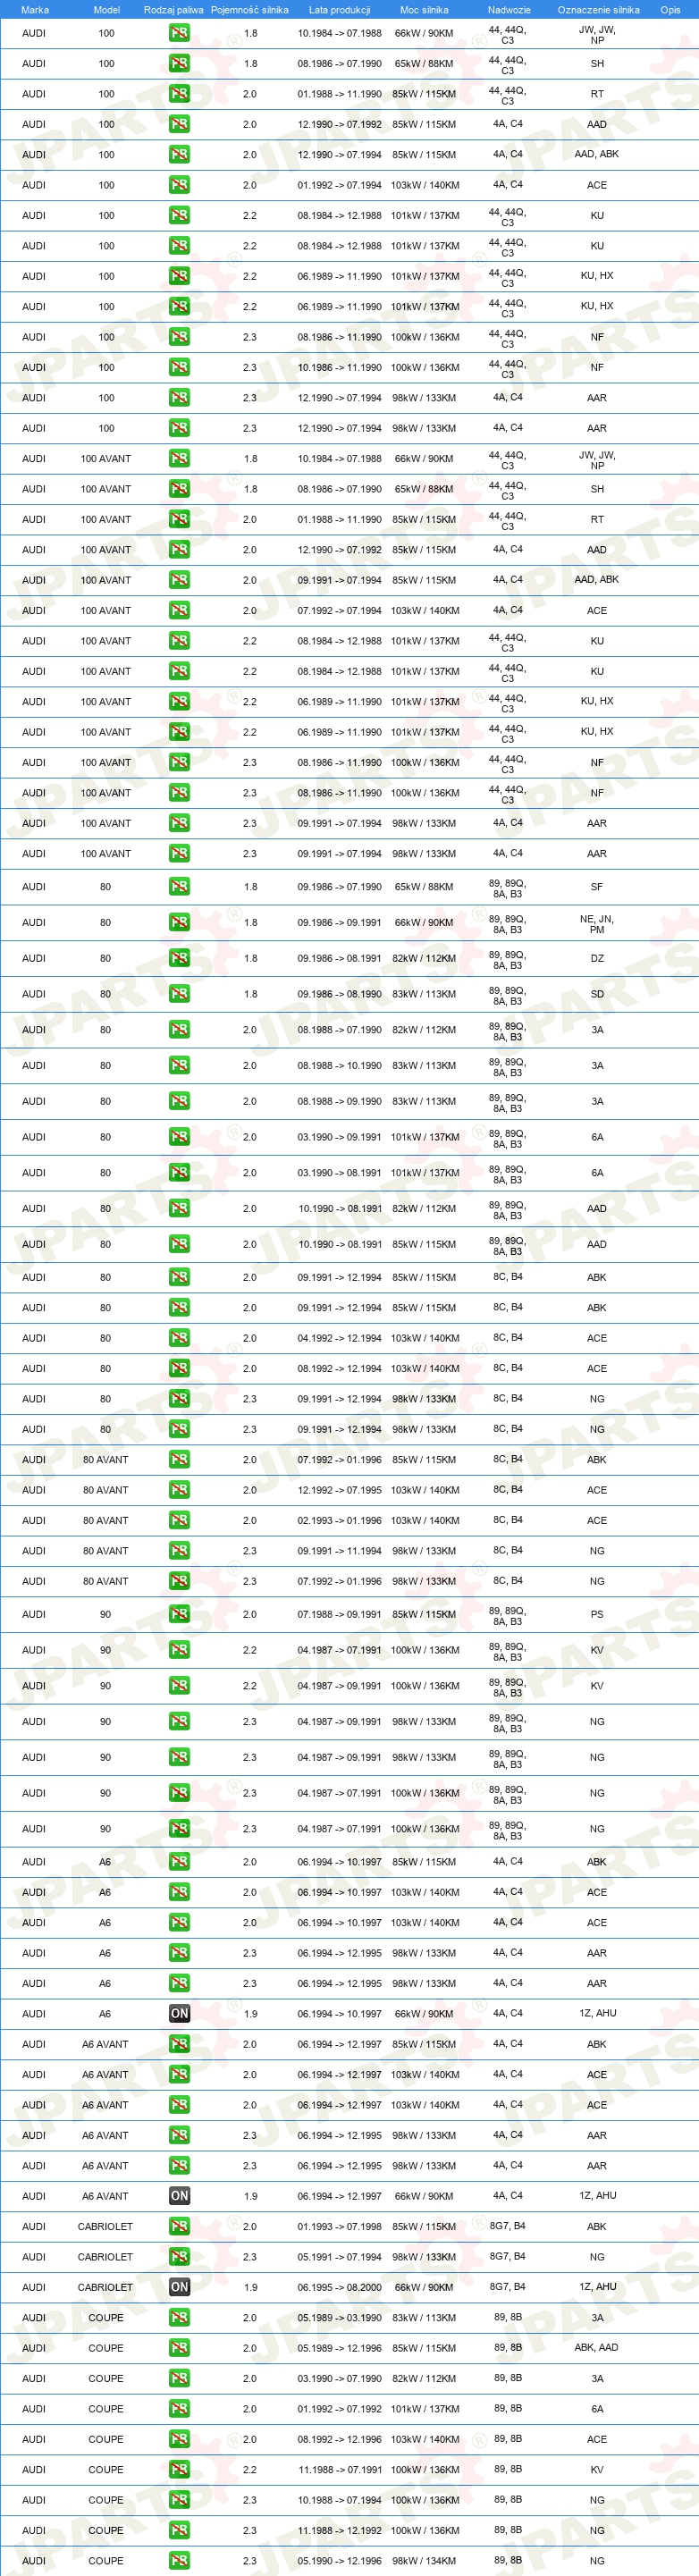Click petrol icon in COUPE 2.2 KV row
Image resolution: width=699 pixels, height=2576 pixels.
[x=179, y=2470]
